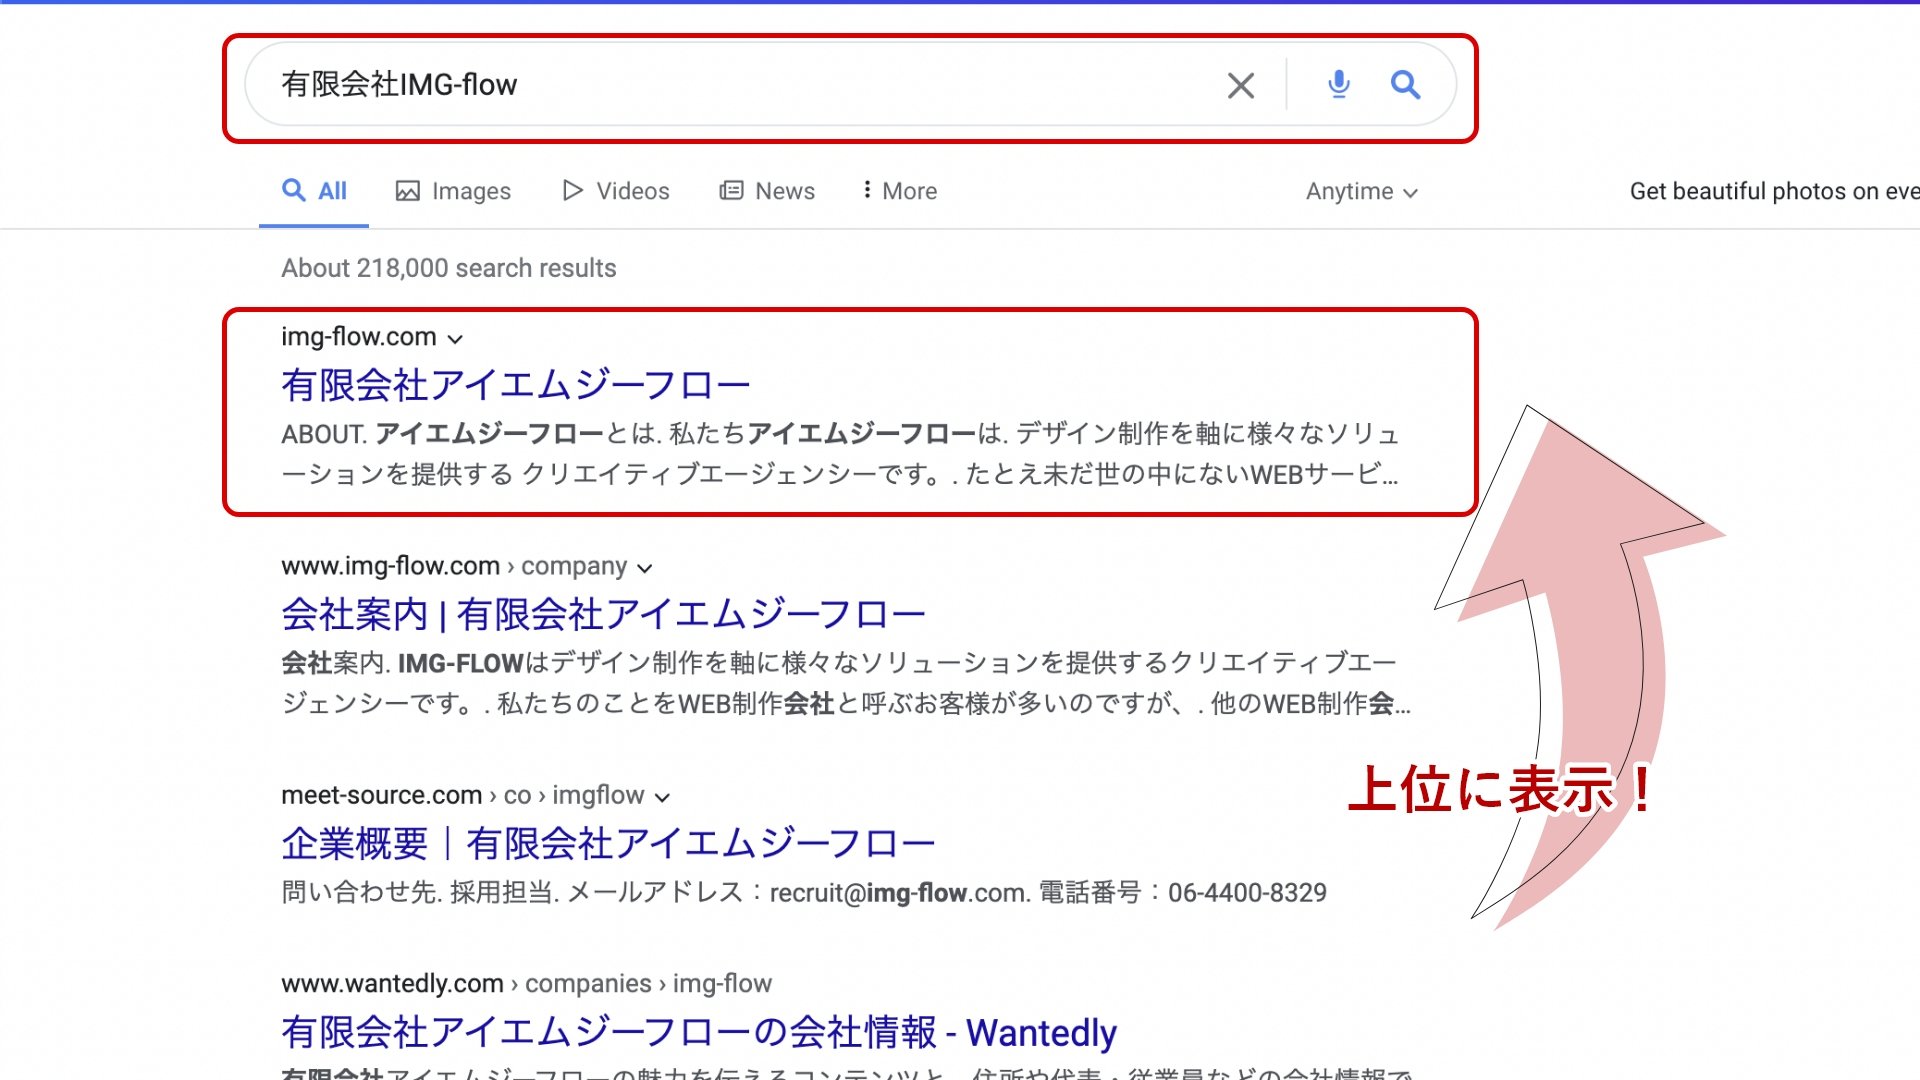Screen dimensions: 1920x1080
Task: Expand the chevron beside www.img-flow.com company breadcrumb
Action: point(645,567)
